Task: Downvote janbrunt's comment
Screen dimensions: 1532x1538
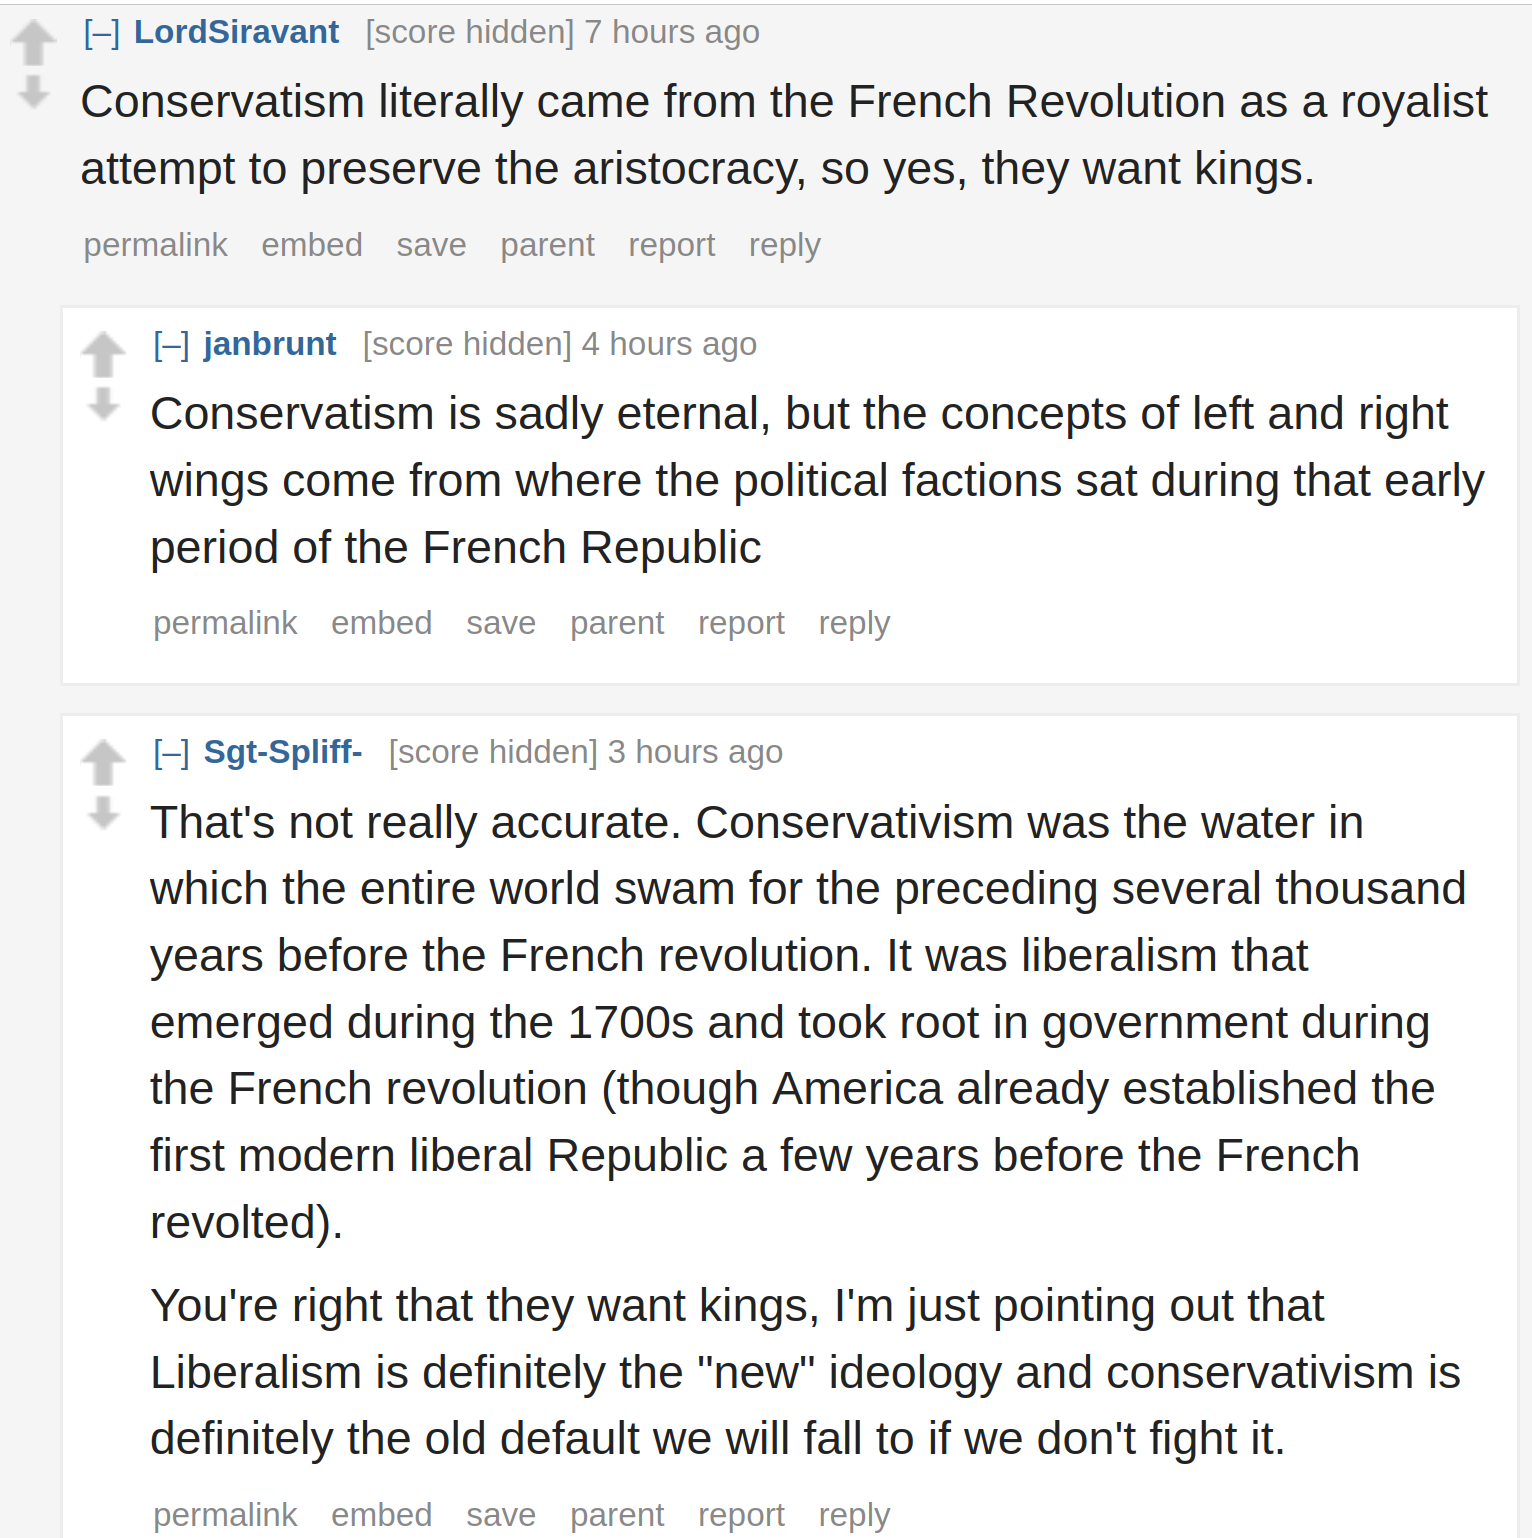Action: click(x=103, y=403)
